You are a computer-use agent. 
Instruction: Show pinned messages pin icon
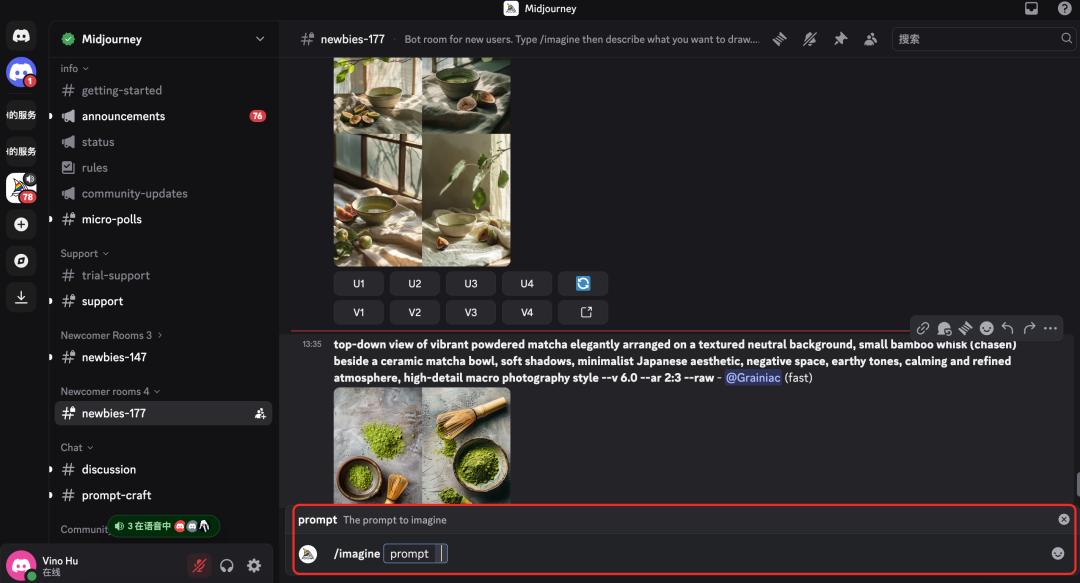(840, 39)
